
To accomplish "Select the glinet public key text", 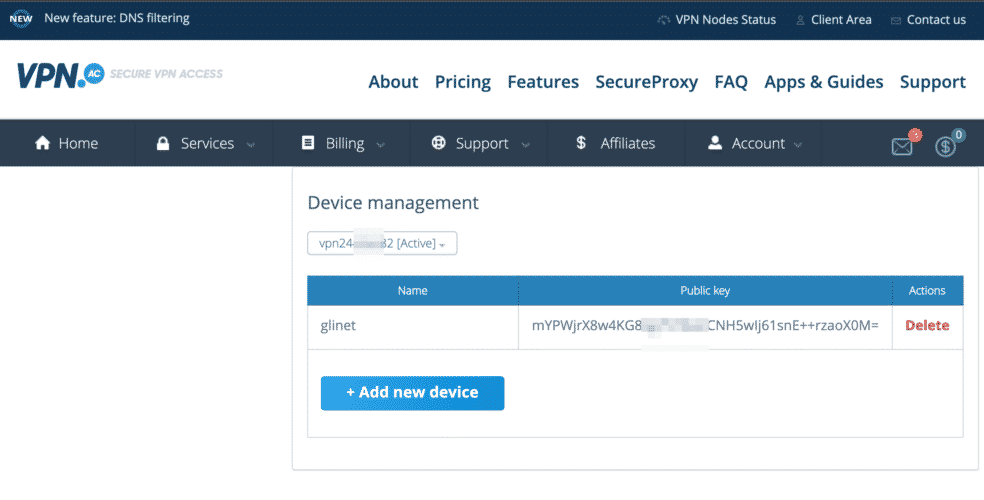I will pyautogui.click(x=705, y=325).
